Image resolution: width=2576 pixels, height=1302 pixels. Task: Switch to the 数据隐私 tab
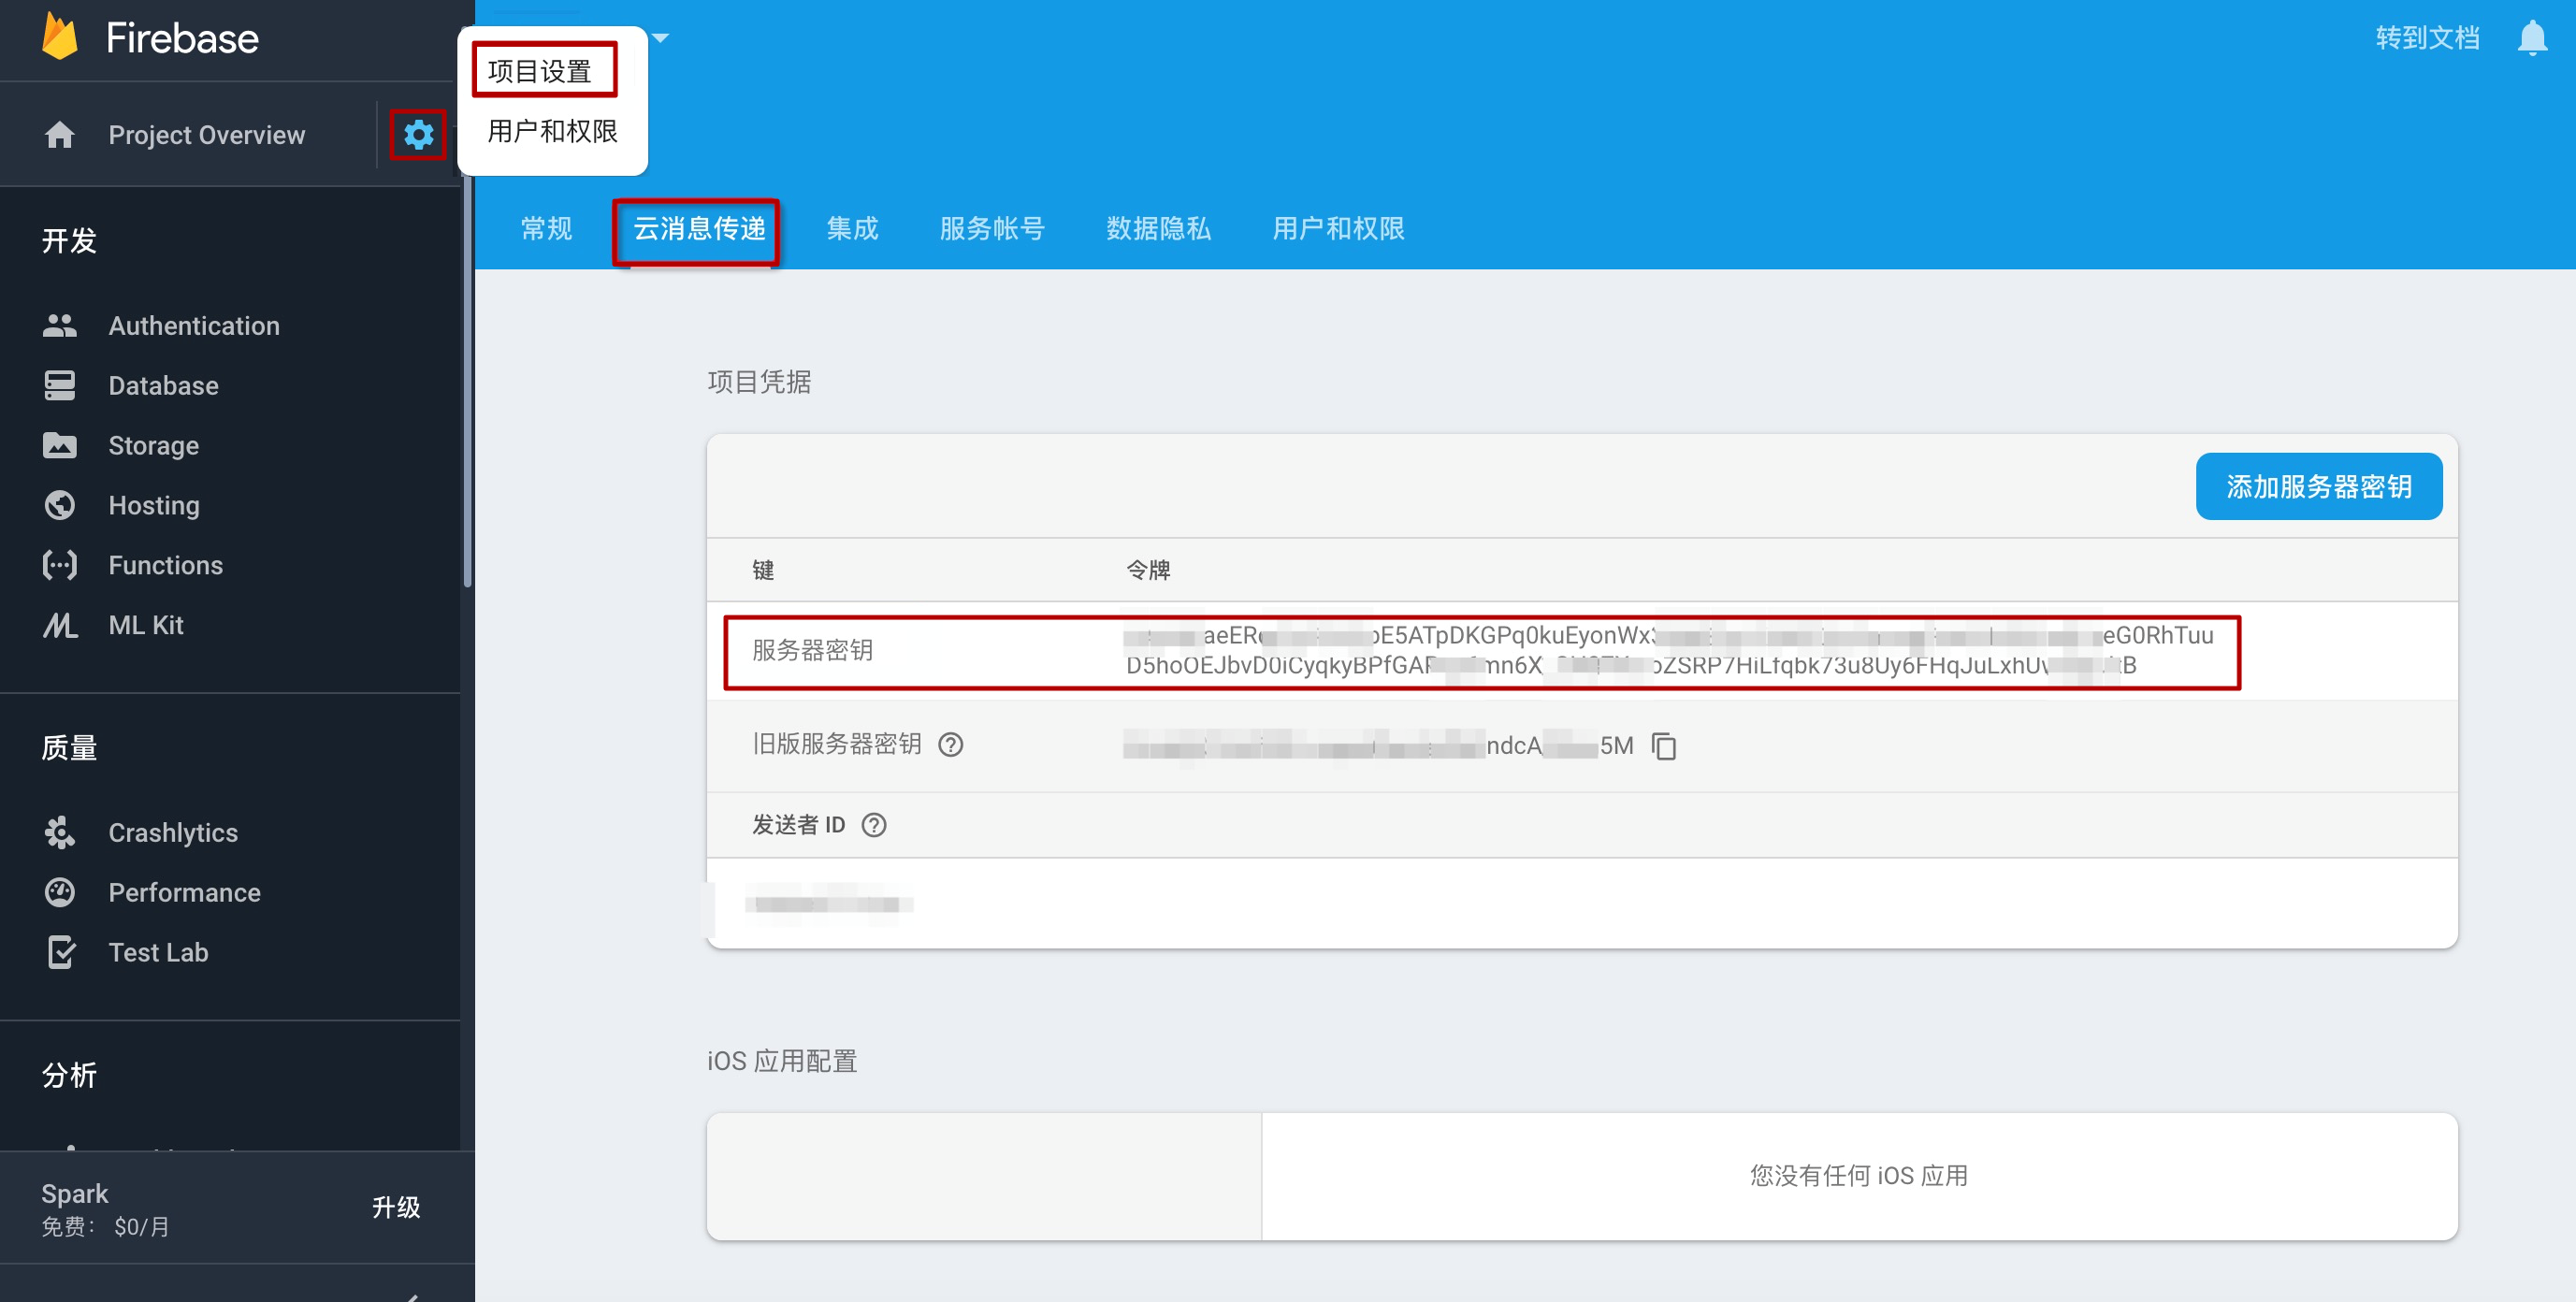point(1158,228)
